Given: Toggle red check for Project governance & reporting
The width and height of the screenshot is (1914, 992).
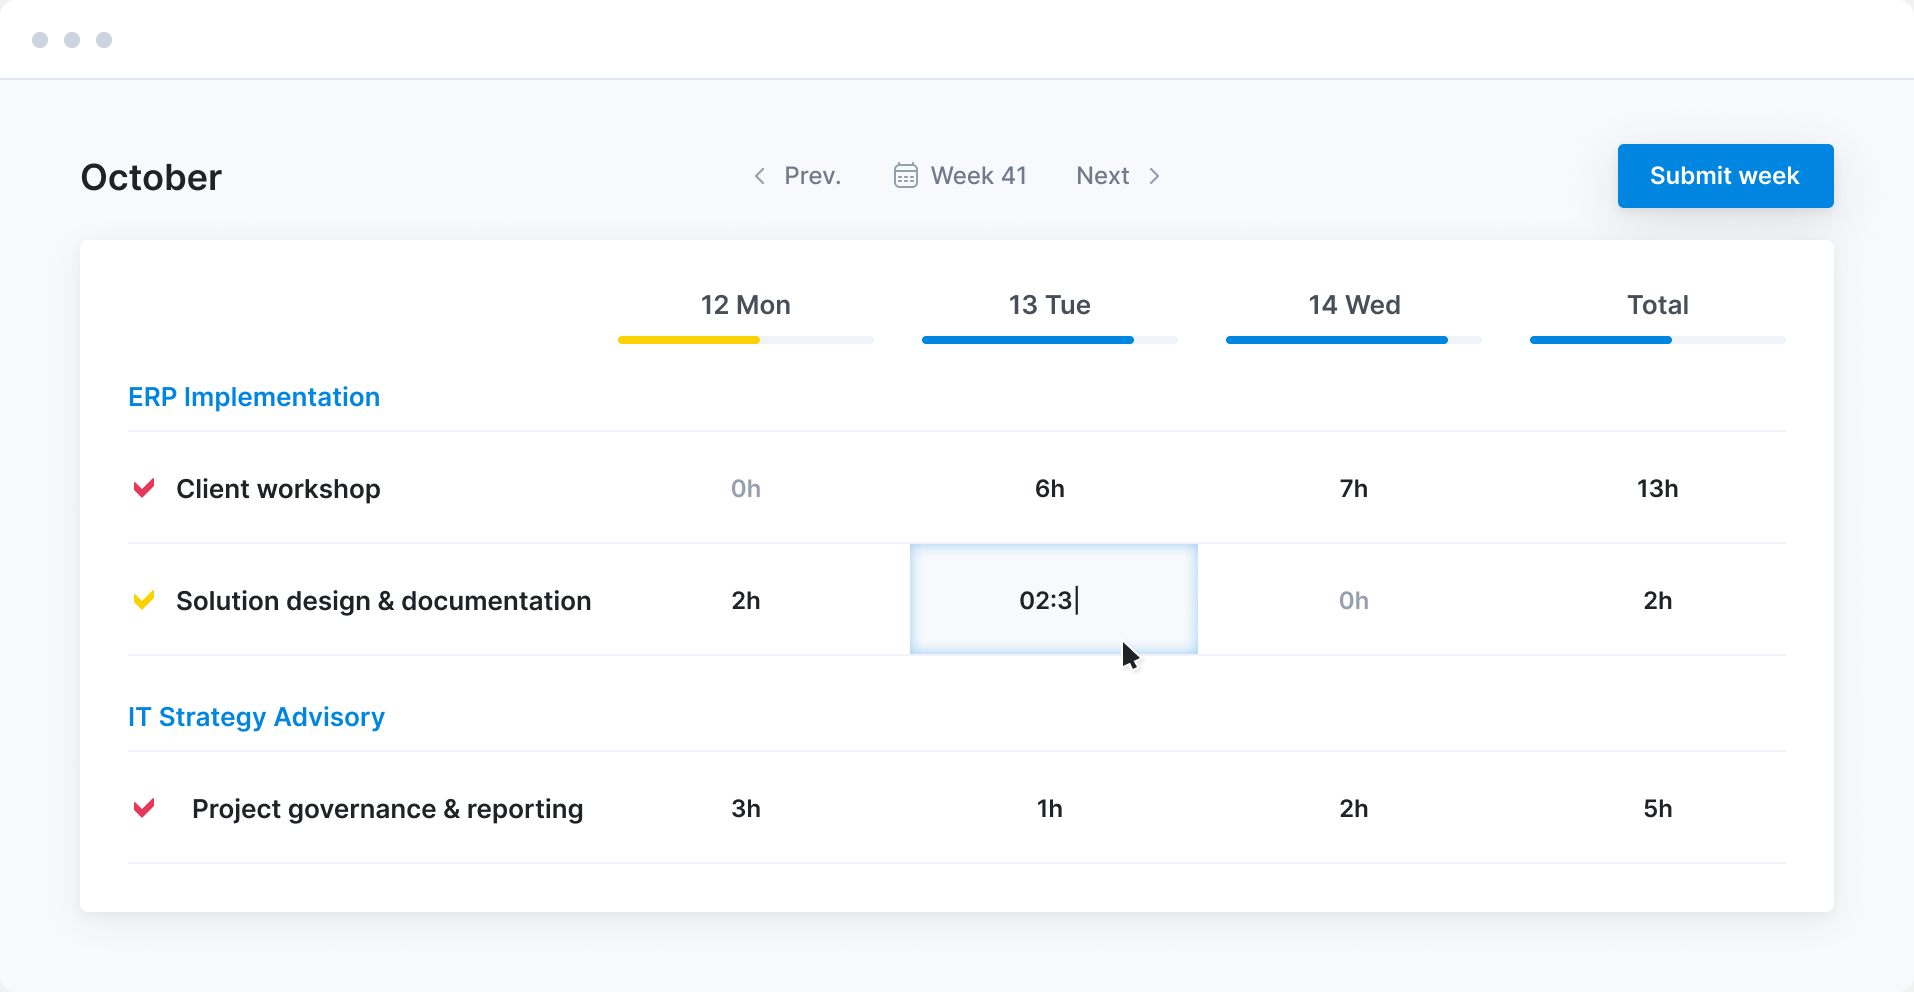Looking at the screenshot, I should (144, 808).
